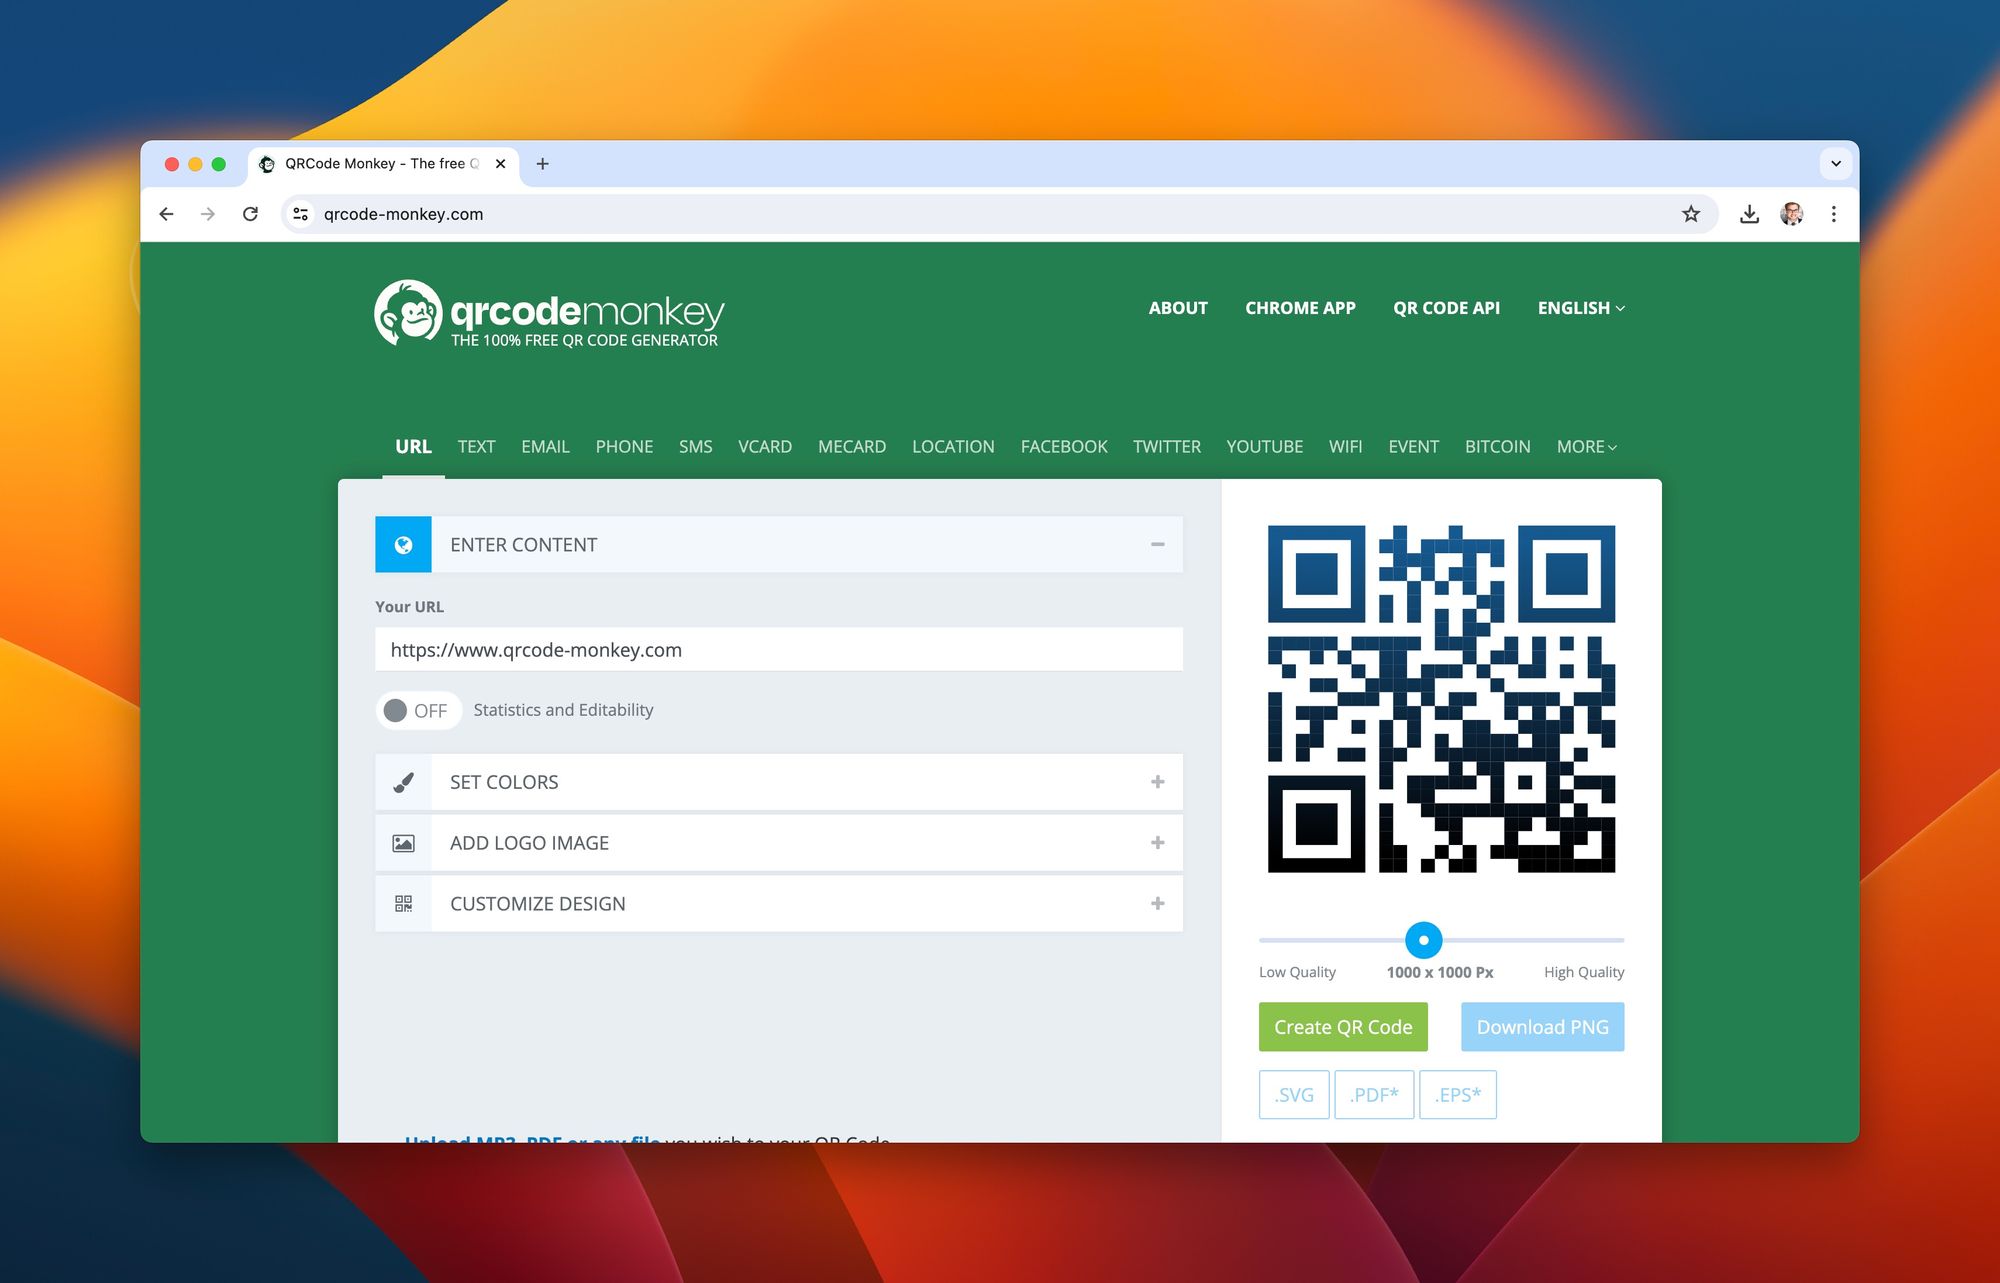Image resolution: width=2000 pixels, height=1283 pixels.
Task: Switch to the Bitcoin tab
Action: click(x=1497, y=447)
